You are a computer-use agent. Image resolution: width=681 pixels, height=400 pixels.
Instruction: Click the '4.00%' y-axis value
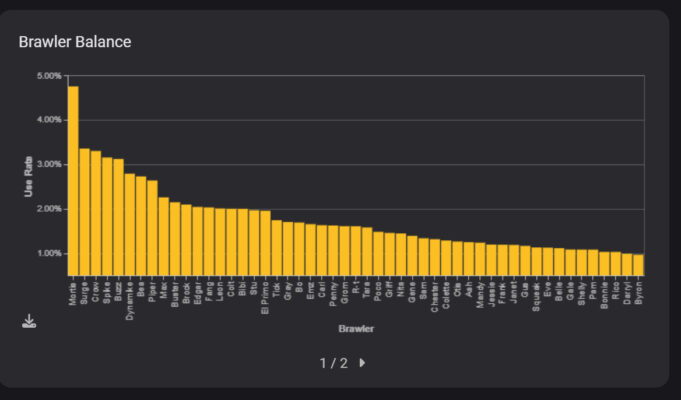49,120
